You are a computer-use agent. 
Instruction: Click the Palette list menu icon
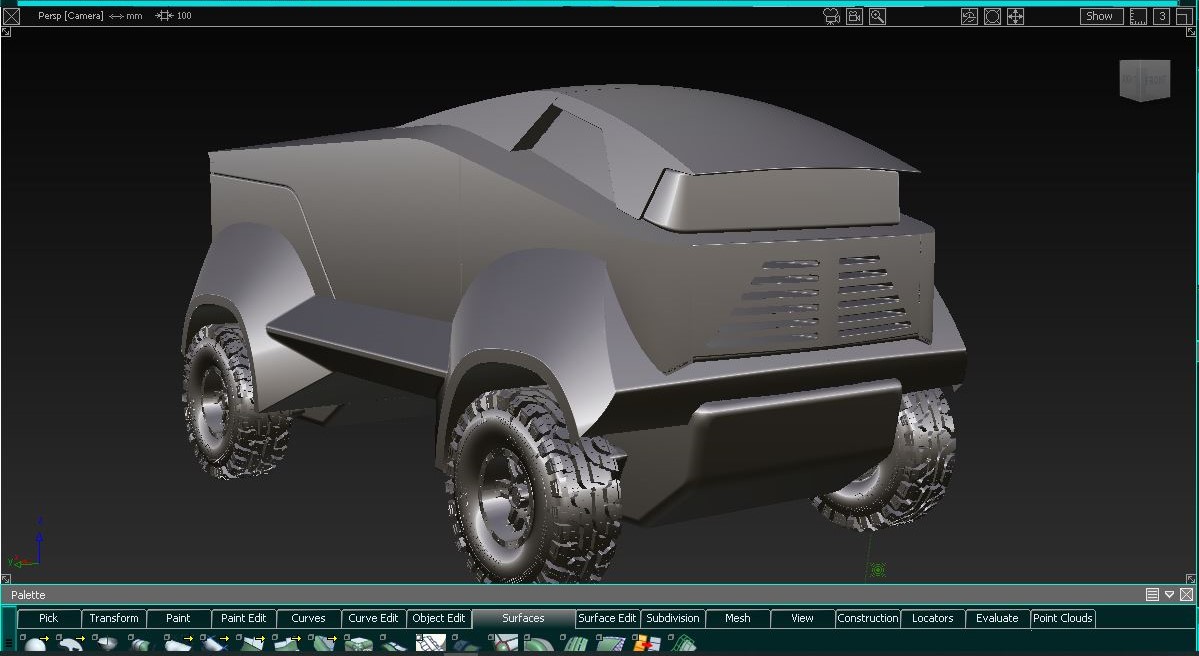click(x=1152, y=593)
